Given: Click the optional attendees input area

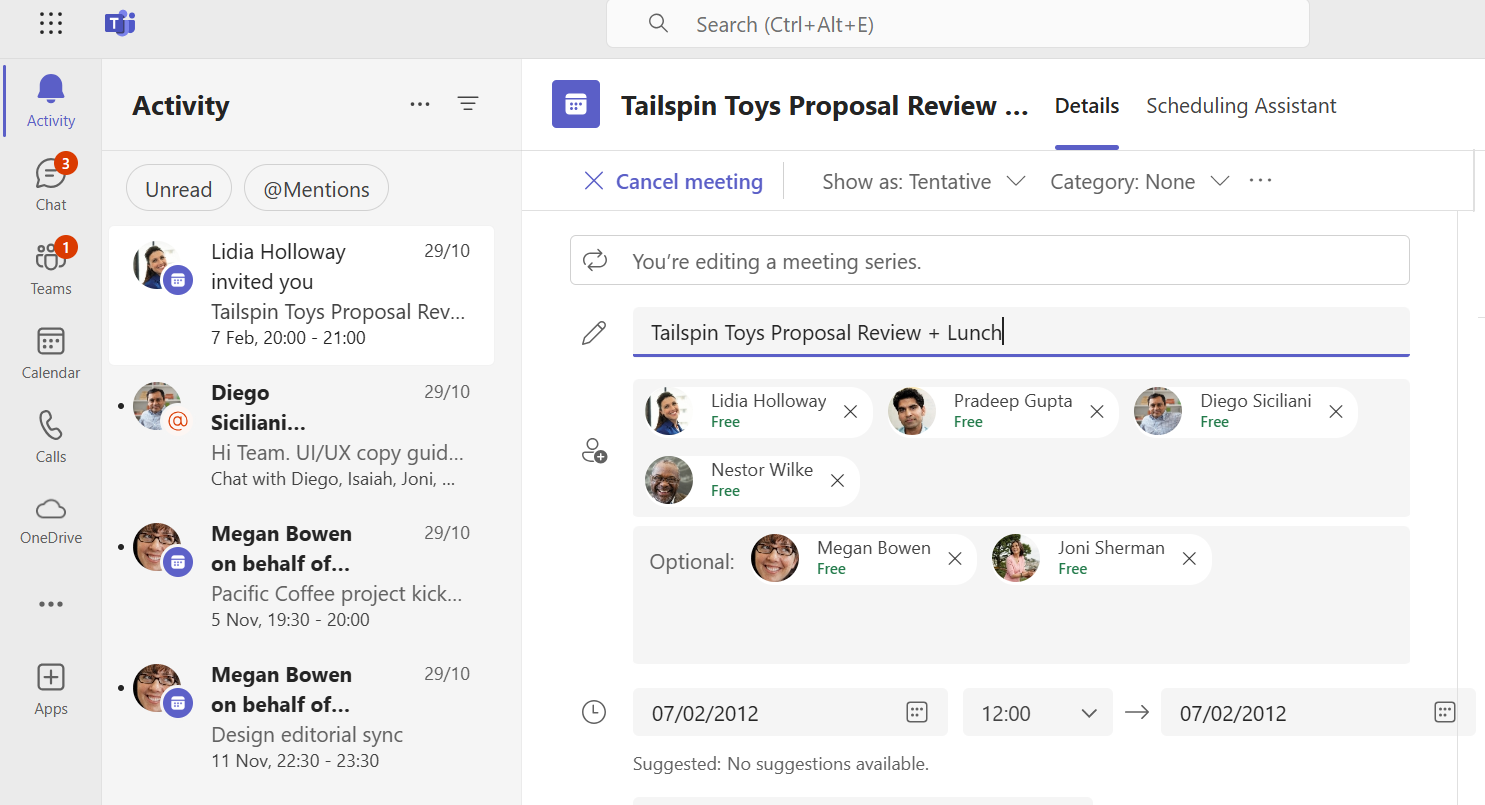Looking at the screenshot, I should click(x=1021, y=595).
